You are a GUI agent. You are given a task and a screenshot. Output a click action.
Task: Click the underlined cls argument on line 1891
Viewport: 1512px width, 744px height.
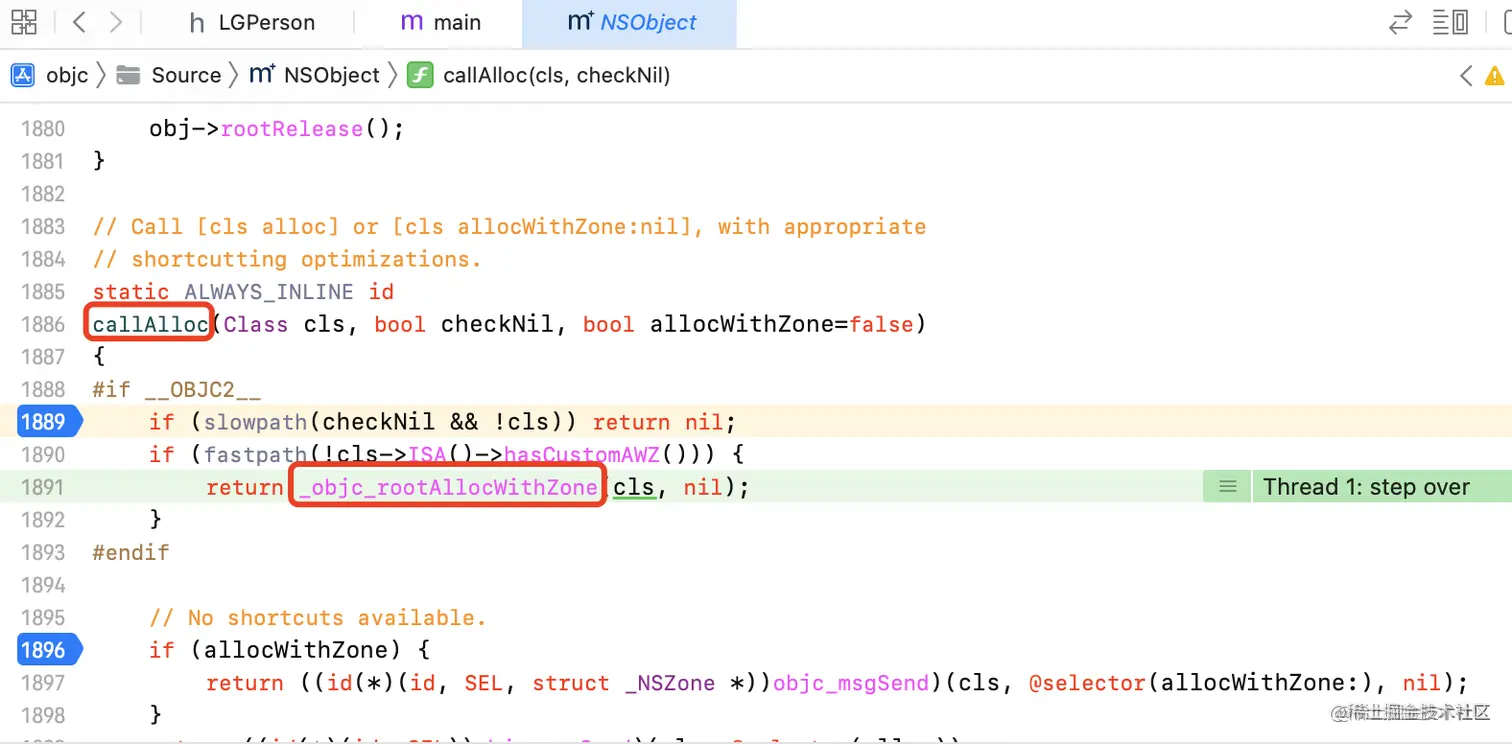(634, 487)
